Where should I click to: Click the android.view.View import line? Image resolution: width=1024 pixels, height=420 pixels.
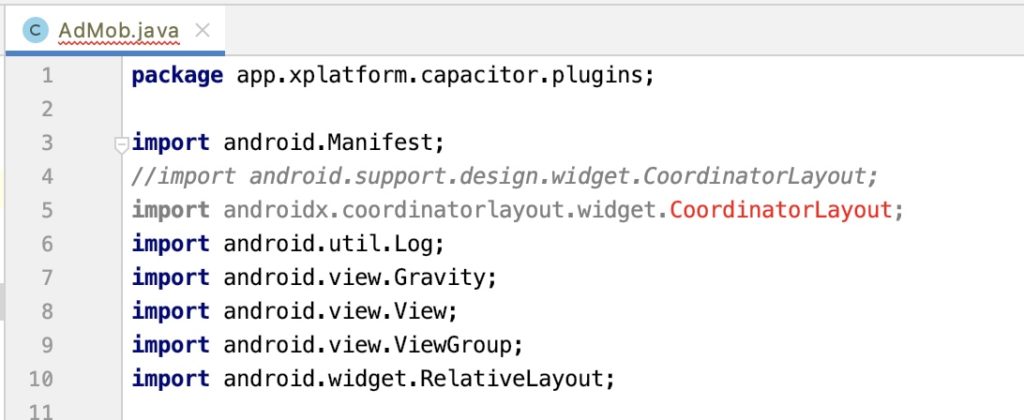(295, 312)
